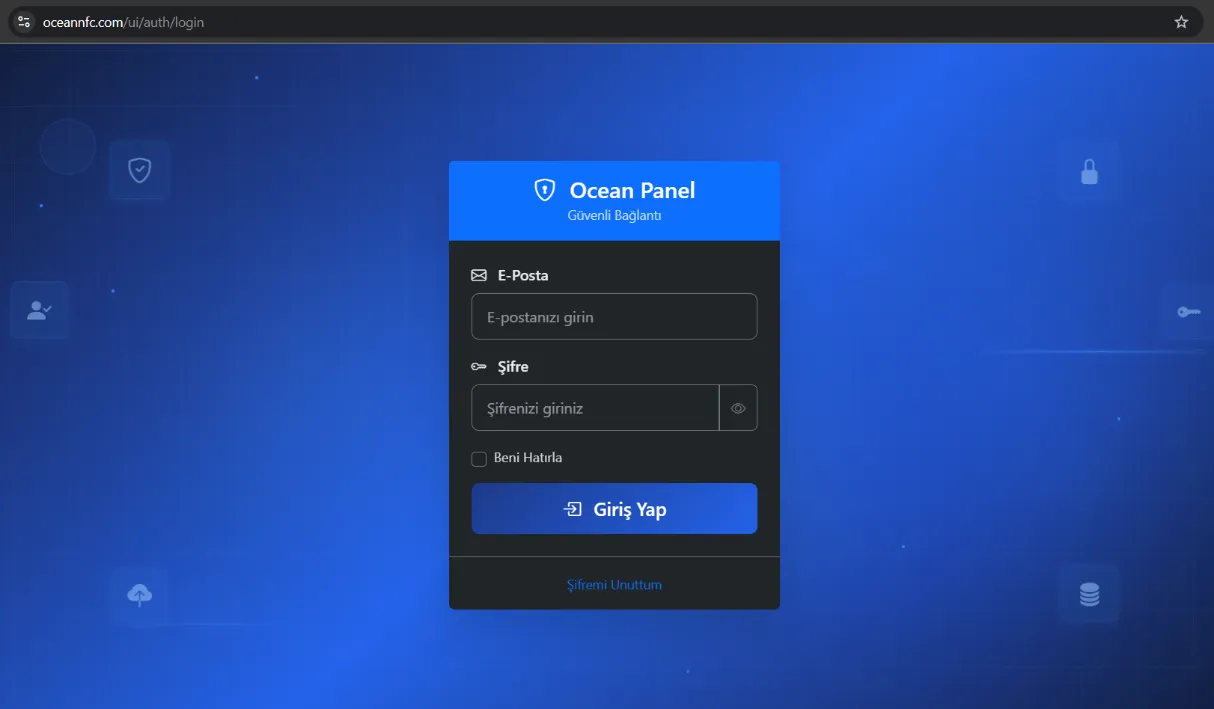Screen dimensions: 1214x709
Task: Focus the Şifrenizi giriniz password field
Action: [595, 408]
